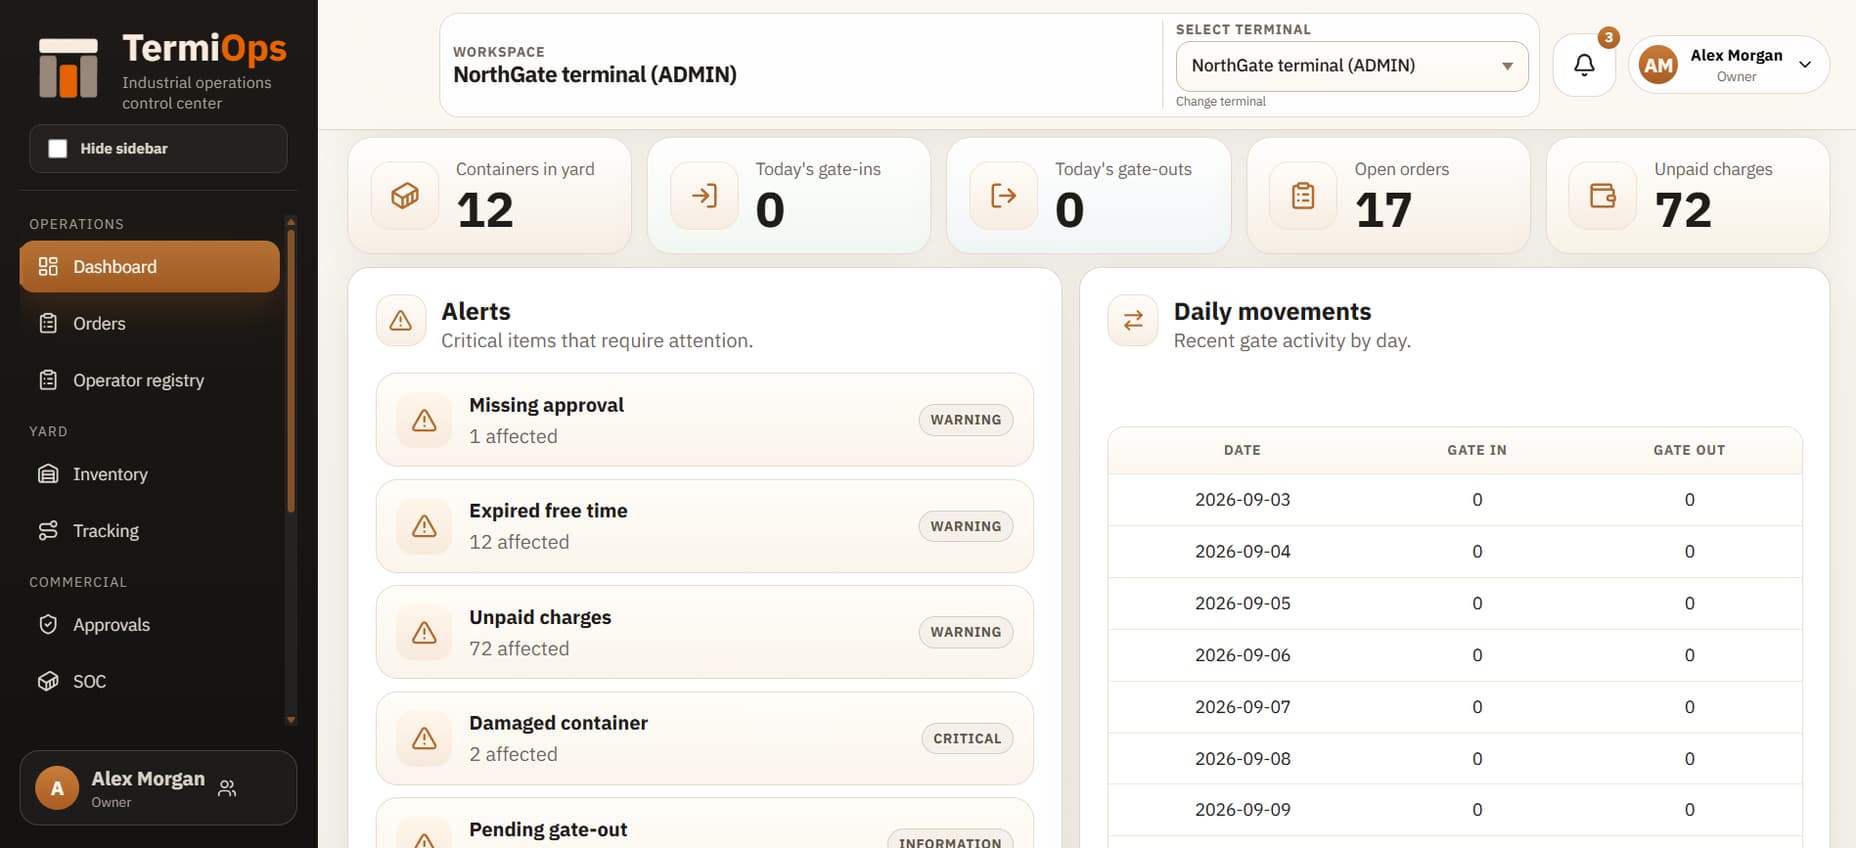Click the Containers in yard cube icon
Screen dimensions: 1856x848
(405, 196)
